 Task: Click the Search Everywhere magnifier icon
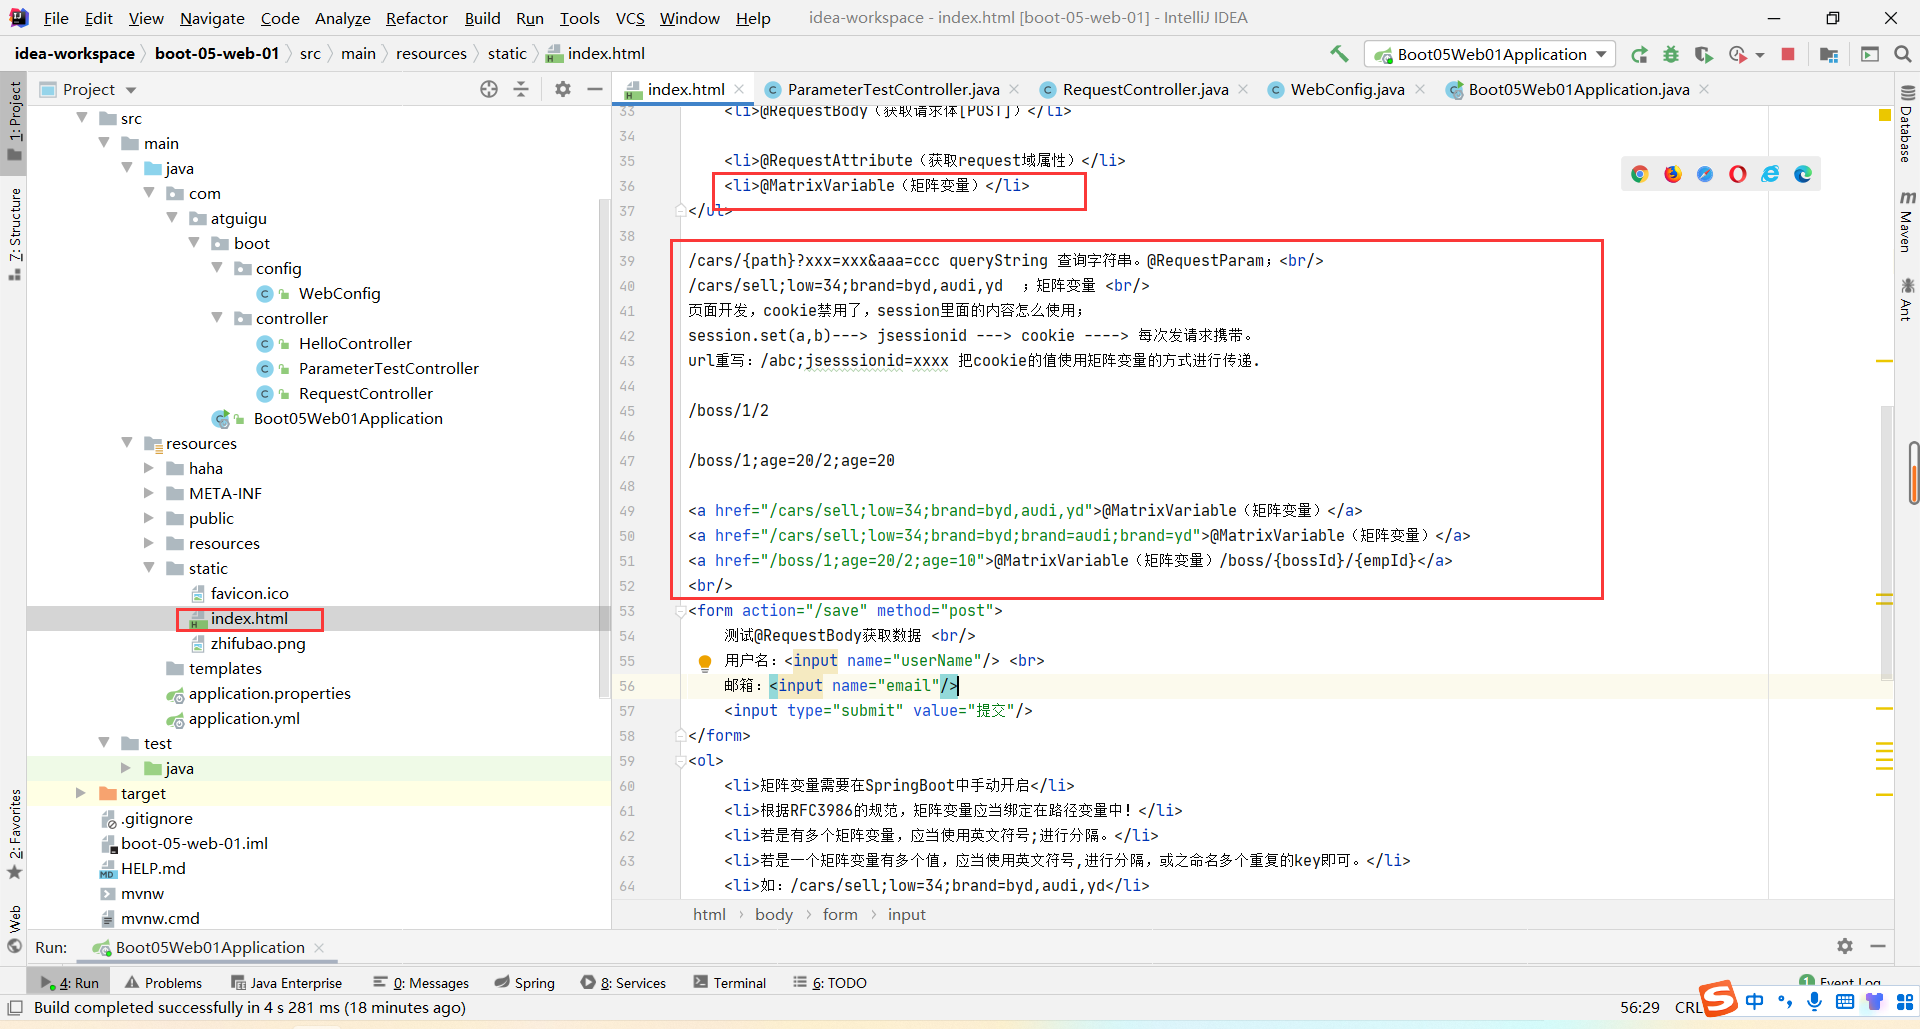click(1903, 54)
